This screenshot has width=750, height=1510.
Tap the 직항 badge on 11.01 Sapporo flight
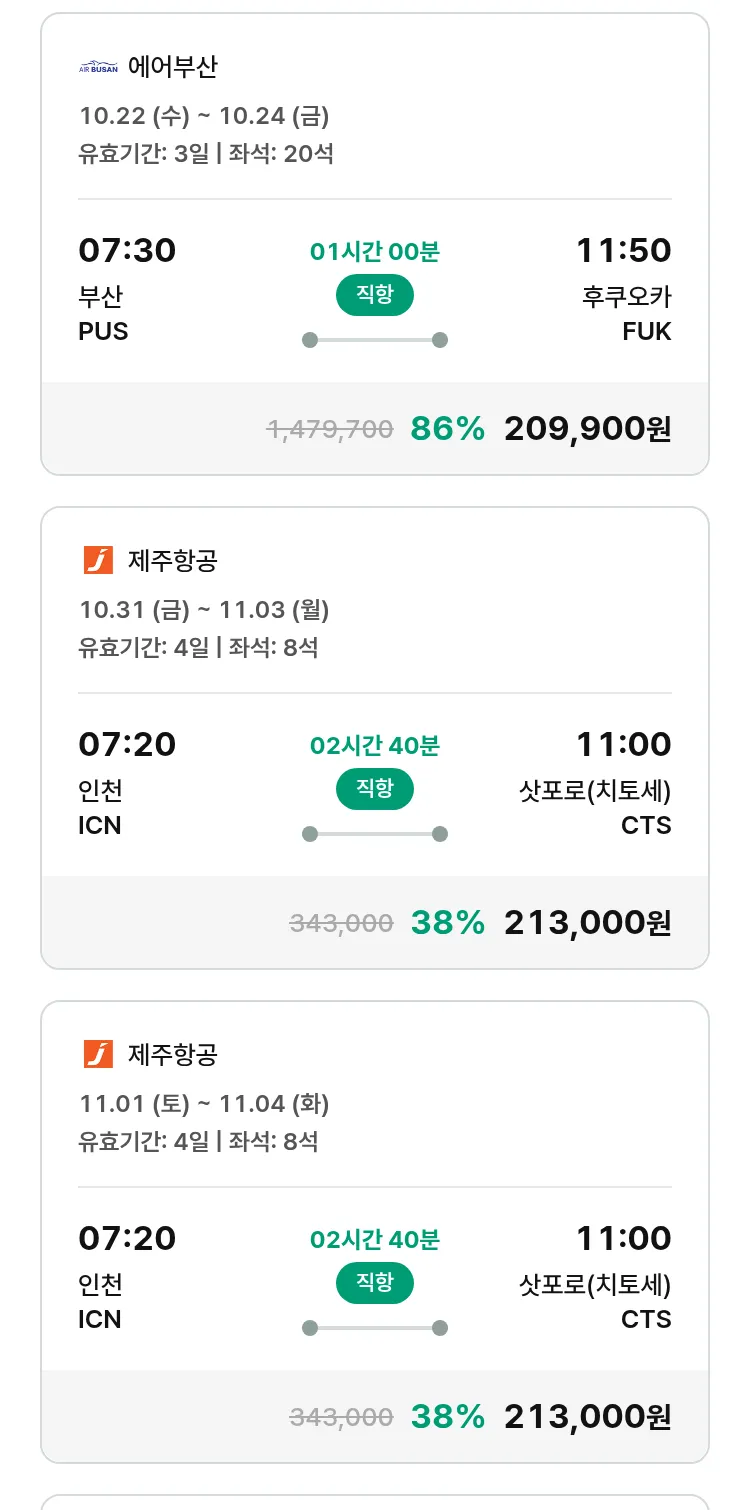[x=374, y=1284]
